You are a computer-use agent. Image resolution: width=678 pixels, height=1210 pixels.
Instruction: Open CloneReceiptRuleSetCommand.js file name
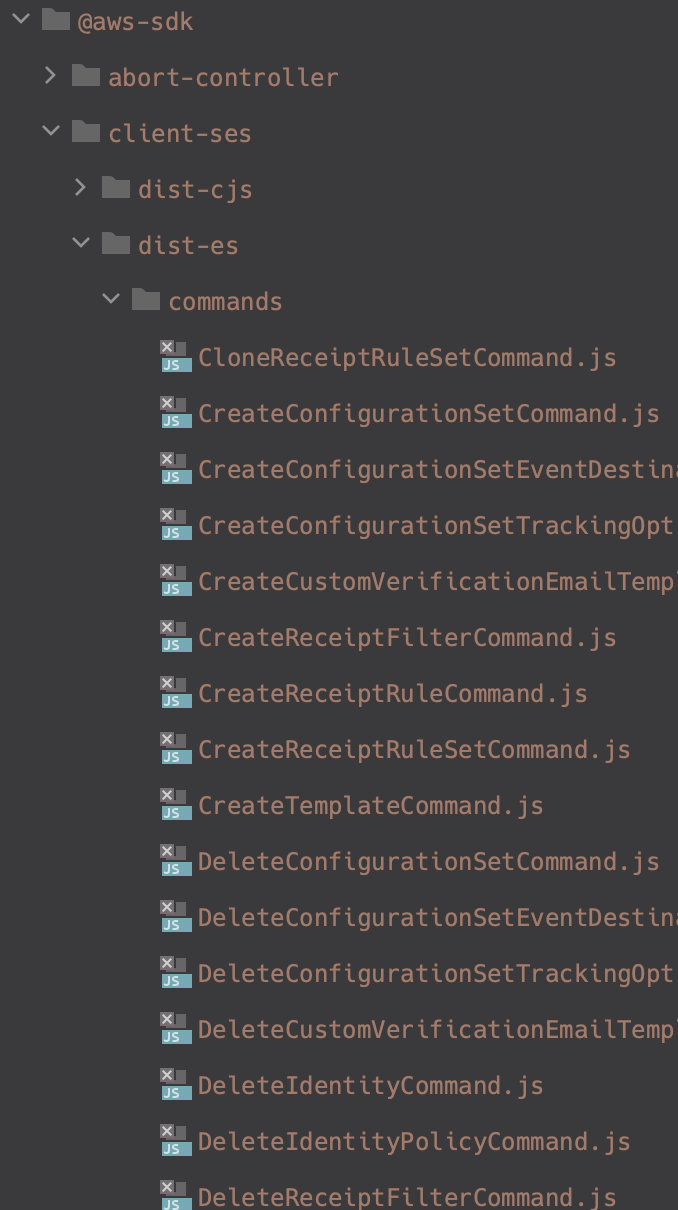pyautogui.click(x=407, y=358)
